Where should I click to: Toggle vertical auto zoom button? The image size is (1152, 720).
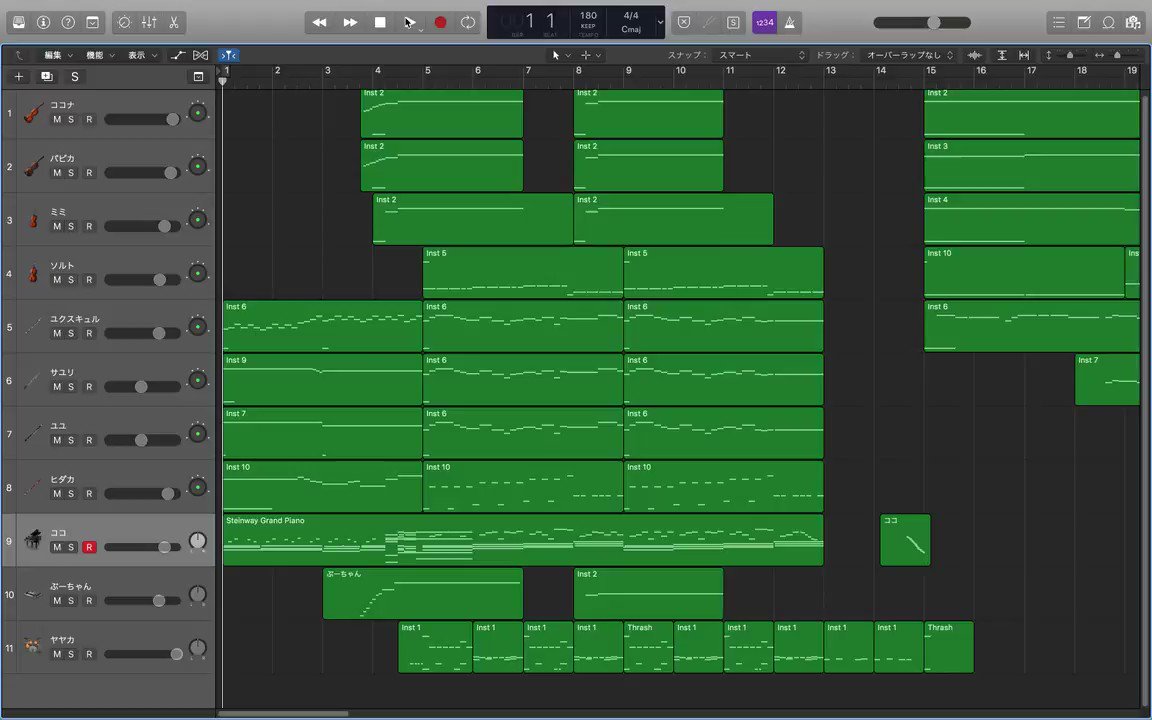tap(1001, 55)
